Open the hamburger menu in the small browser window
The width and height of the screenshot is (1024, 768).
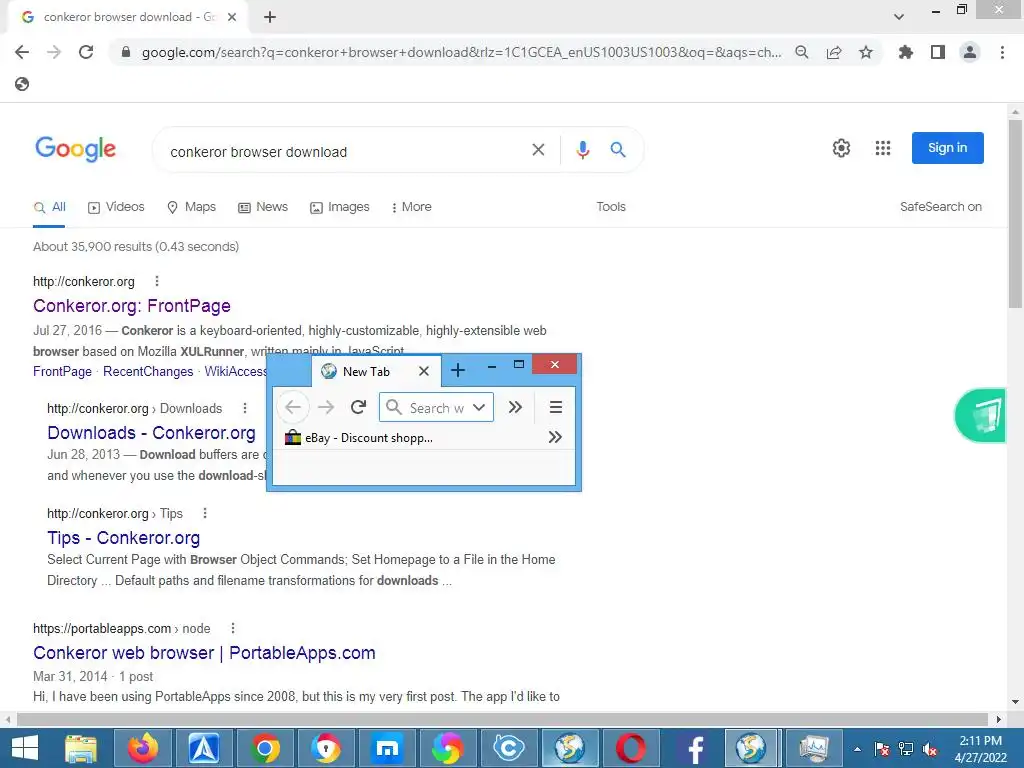coord(556,408)
